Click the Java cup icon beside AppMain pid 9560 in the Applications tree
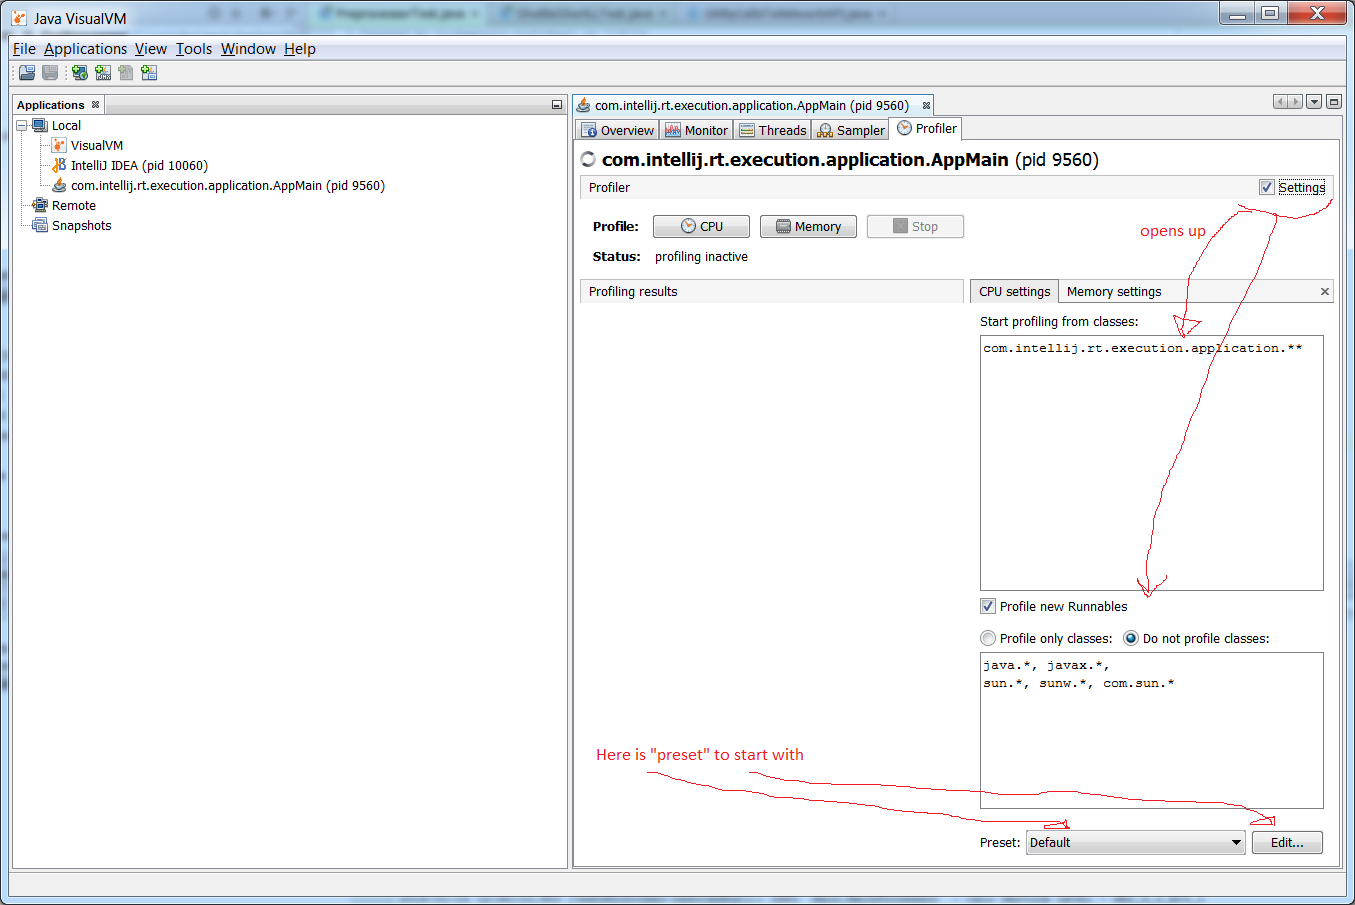Screen dimensions: 1355x905 tap(59, 185)
